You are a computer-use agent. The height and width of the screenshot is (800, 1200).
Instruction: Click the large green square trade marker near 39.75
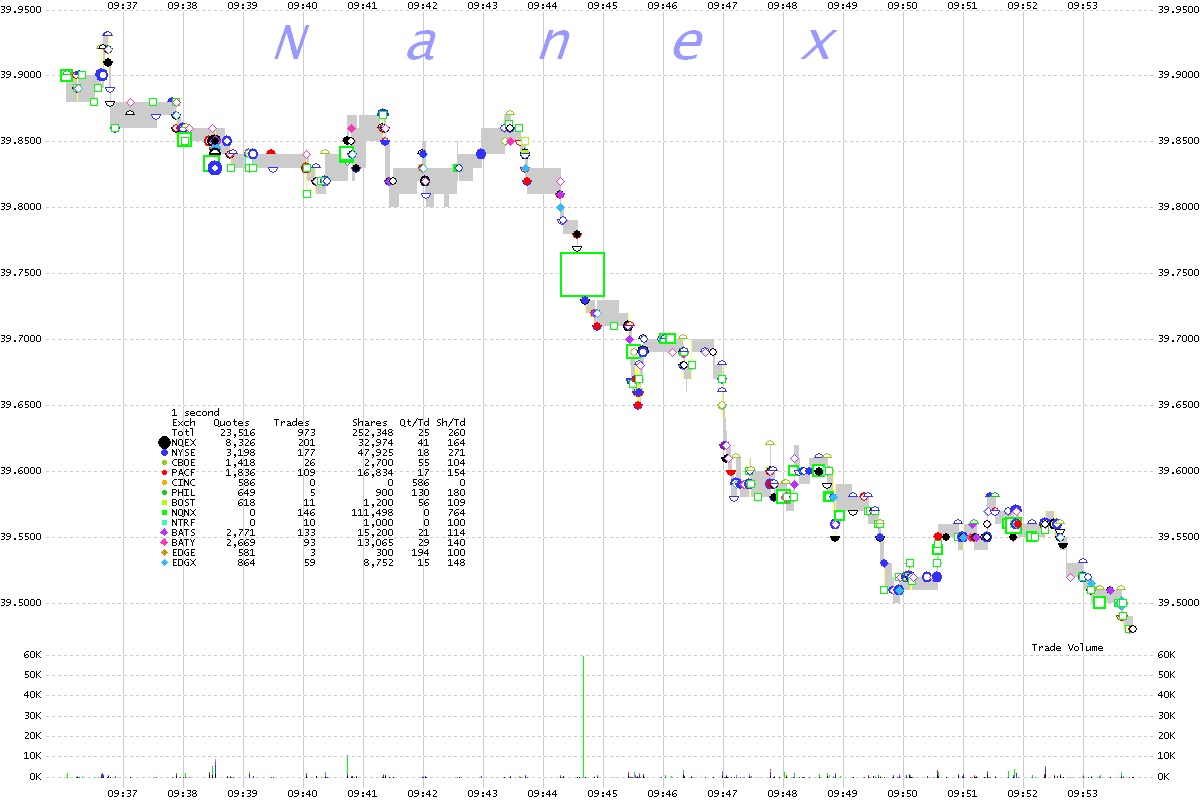pyautogui.click(x=582, y=274)
